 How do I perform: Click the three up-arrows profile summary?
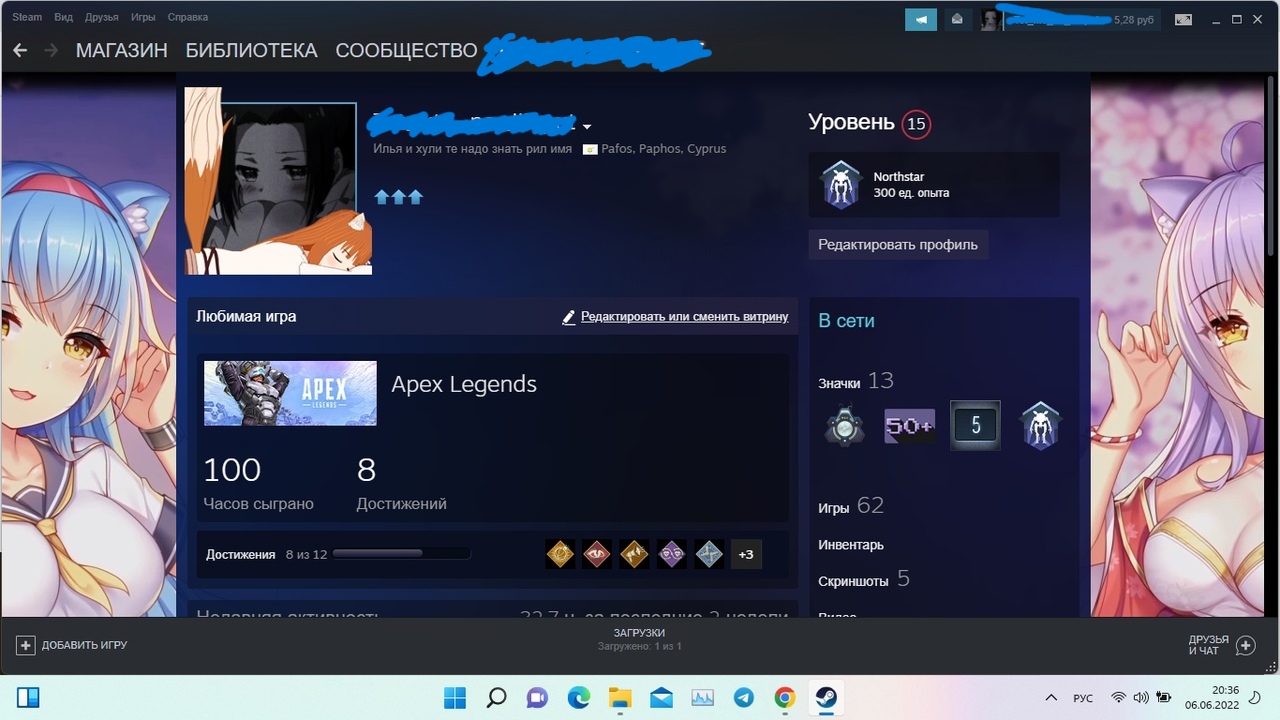point(399,197)
